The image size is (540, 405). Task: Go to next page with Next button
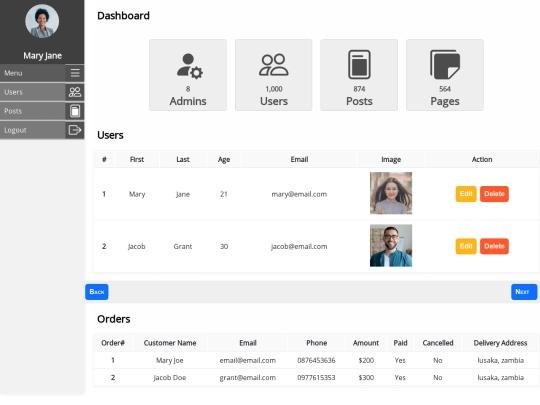coord(524,292)
